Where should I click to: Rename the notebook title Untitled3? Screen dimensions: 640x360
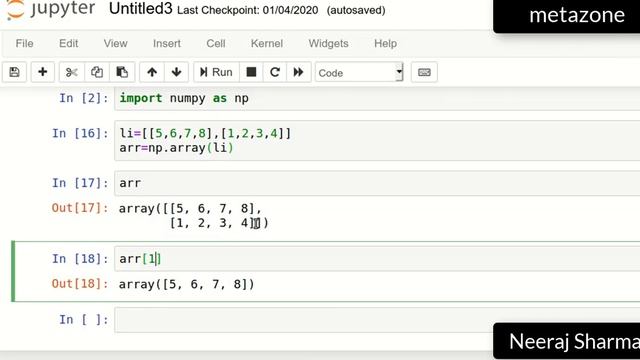click(141, 9)
